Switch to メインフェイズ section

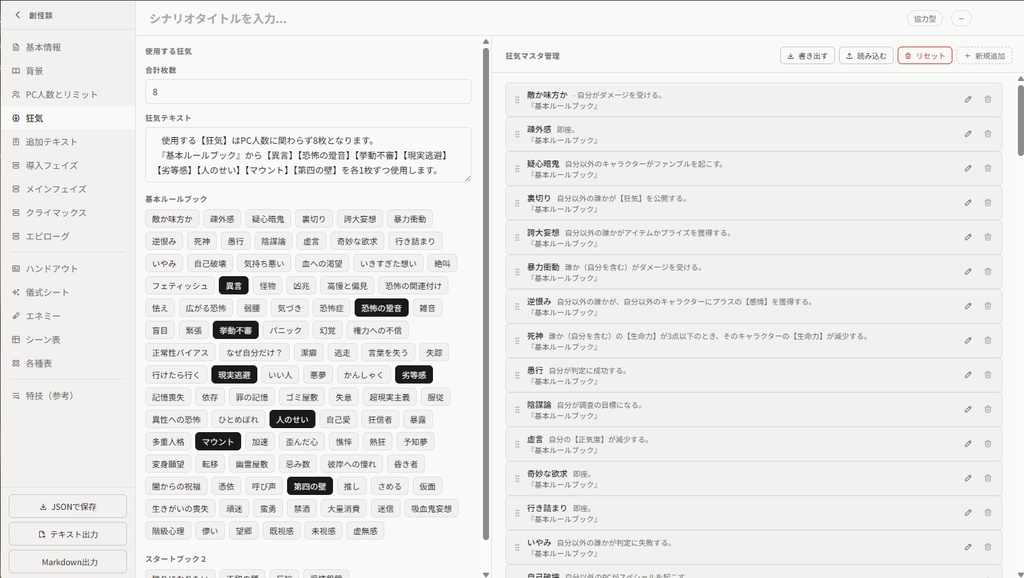coord(68,189)
